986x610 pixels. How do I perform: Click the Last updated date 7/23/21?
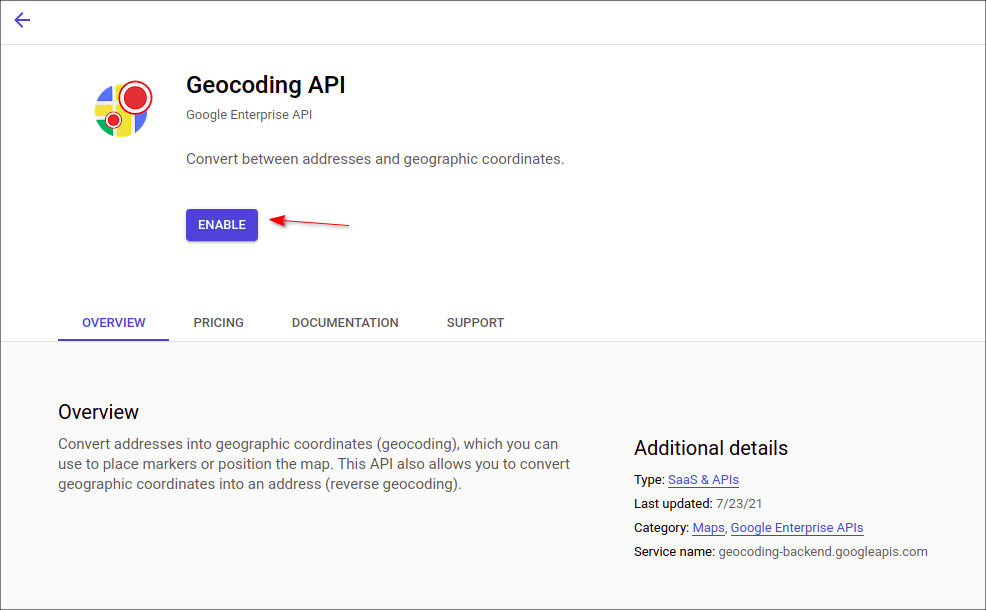(739, 504)
